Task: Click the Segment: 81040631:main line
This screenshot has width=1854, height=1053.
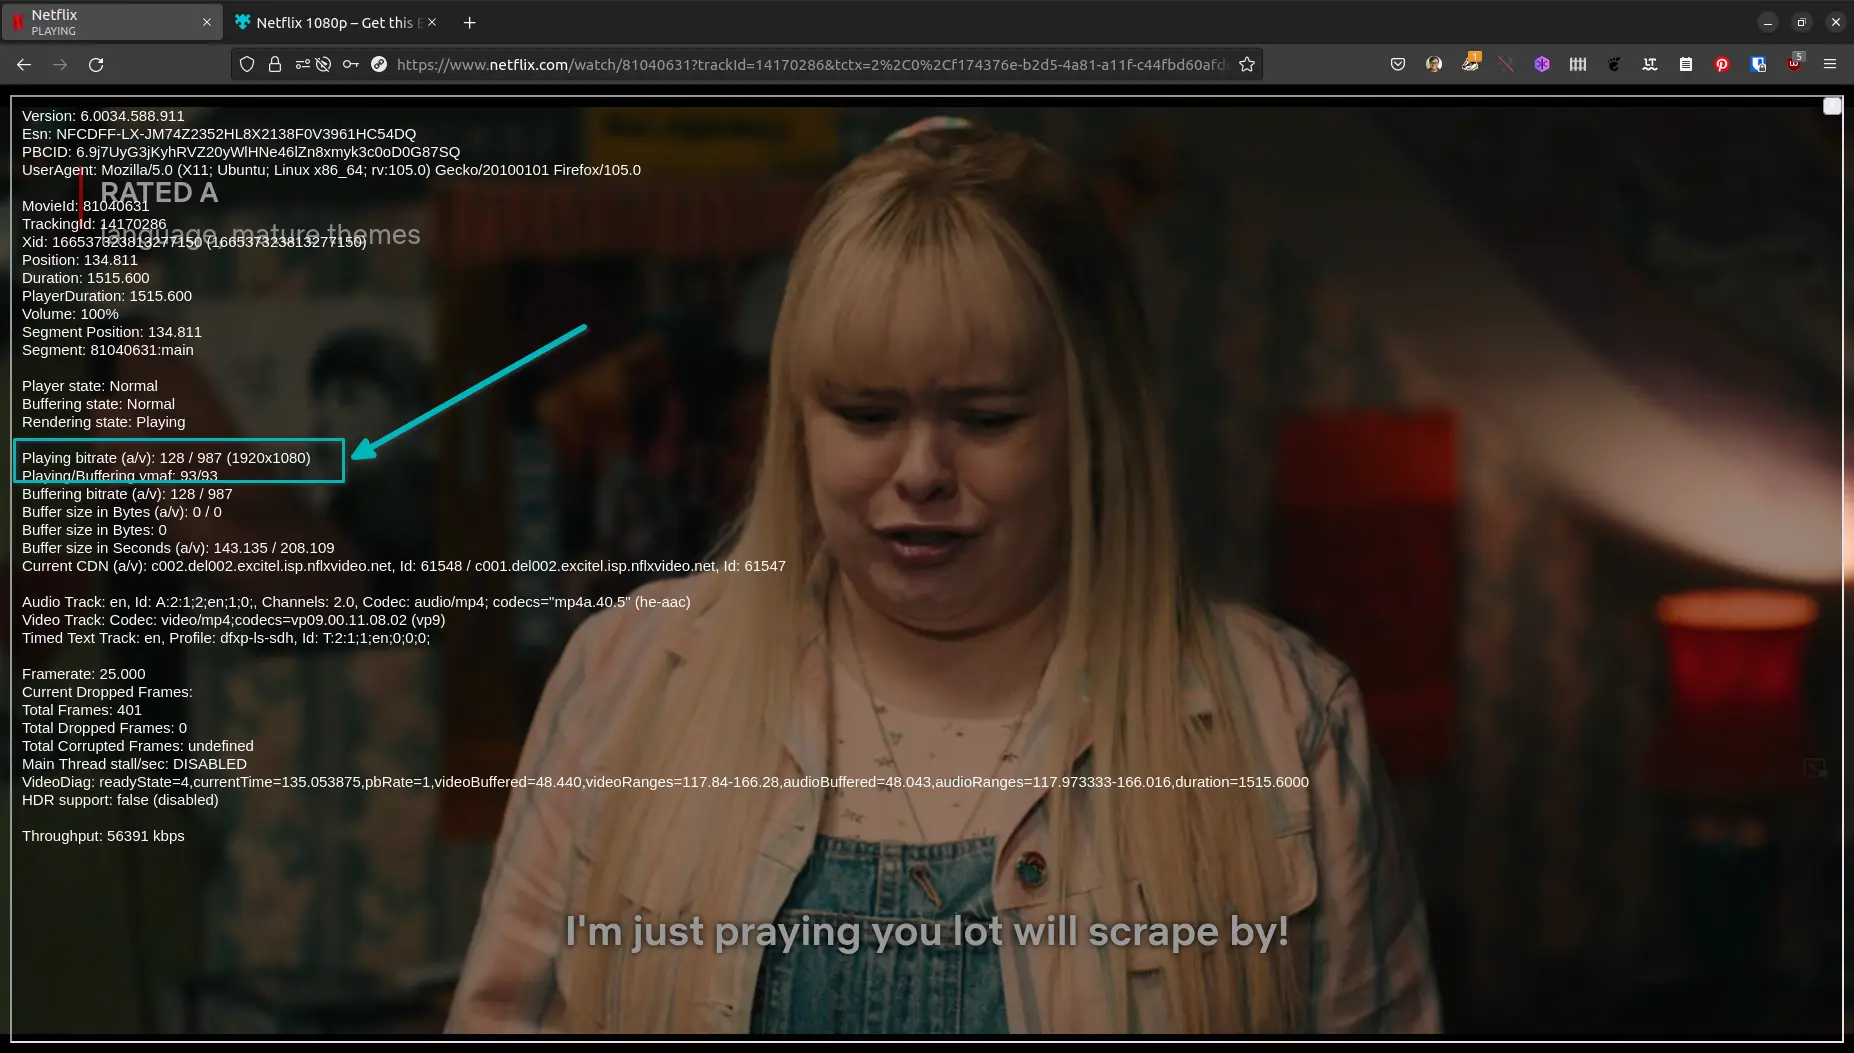Action: (108, 350)
